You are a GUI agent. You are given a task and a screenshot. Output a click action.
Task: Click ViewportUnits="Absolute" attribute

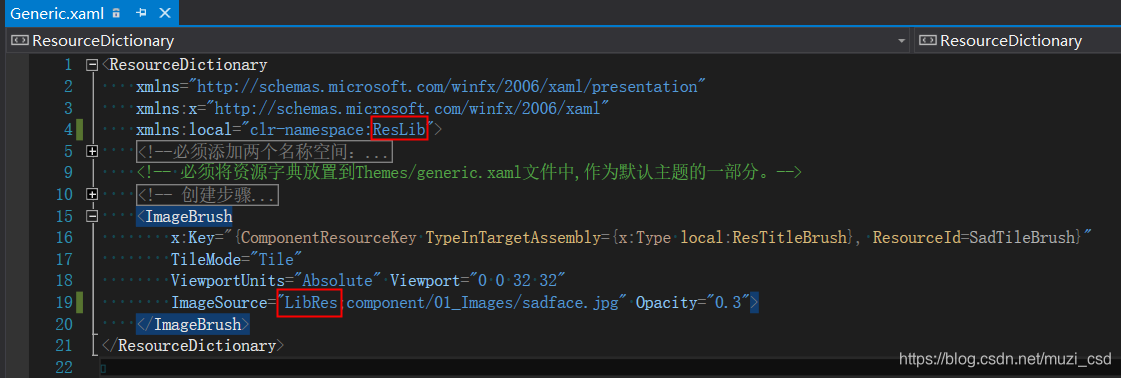(276, 282)
